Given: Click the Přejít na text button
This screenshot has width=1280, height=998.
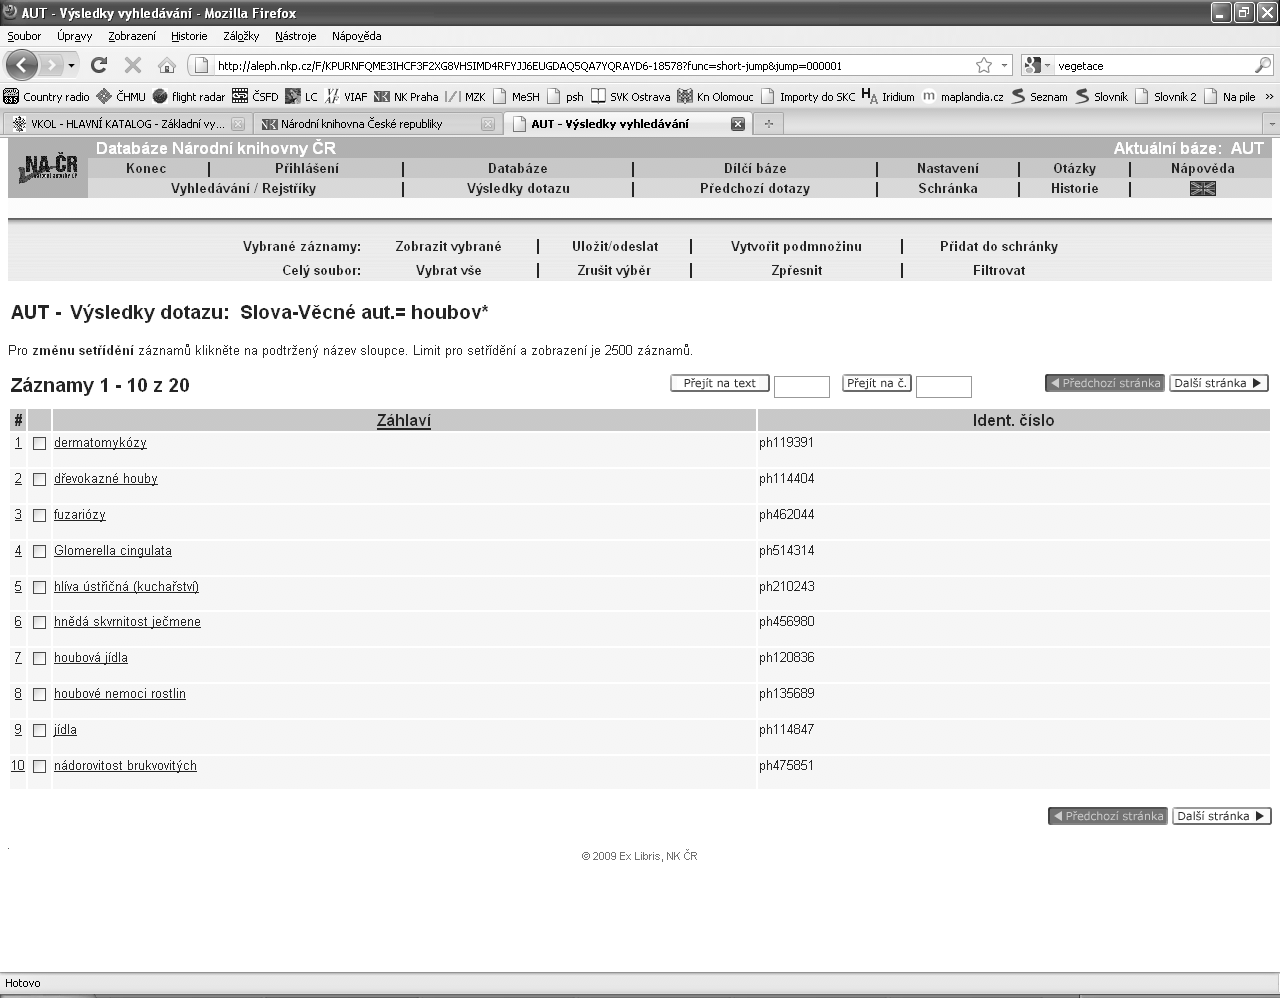Looking at the screenshot, I should pos(719,383).
